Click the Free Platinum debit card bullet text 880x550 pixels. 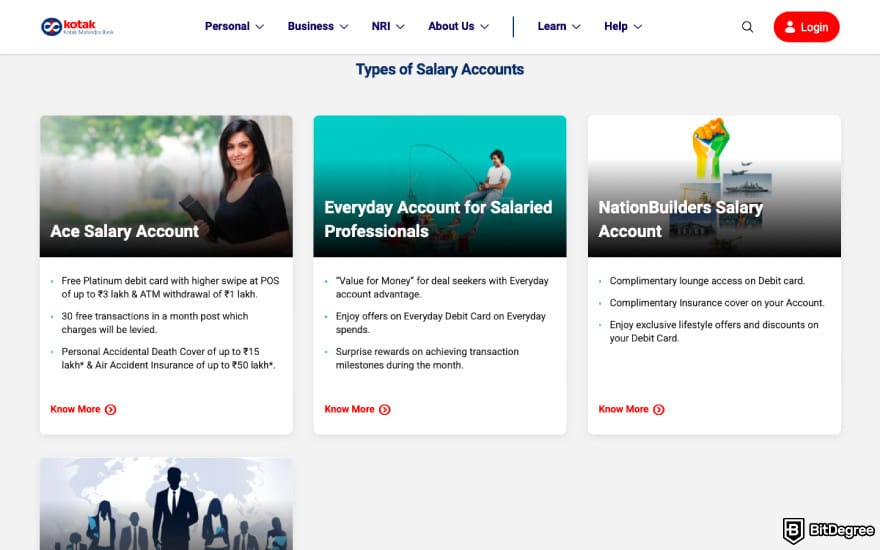(170, 287)
